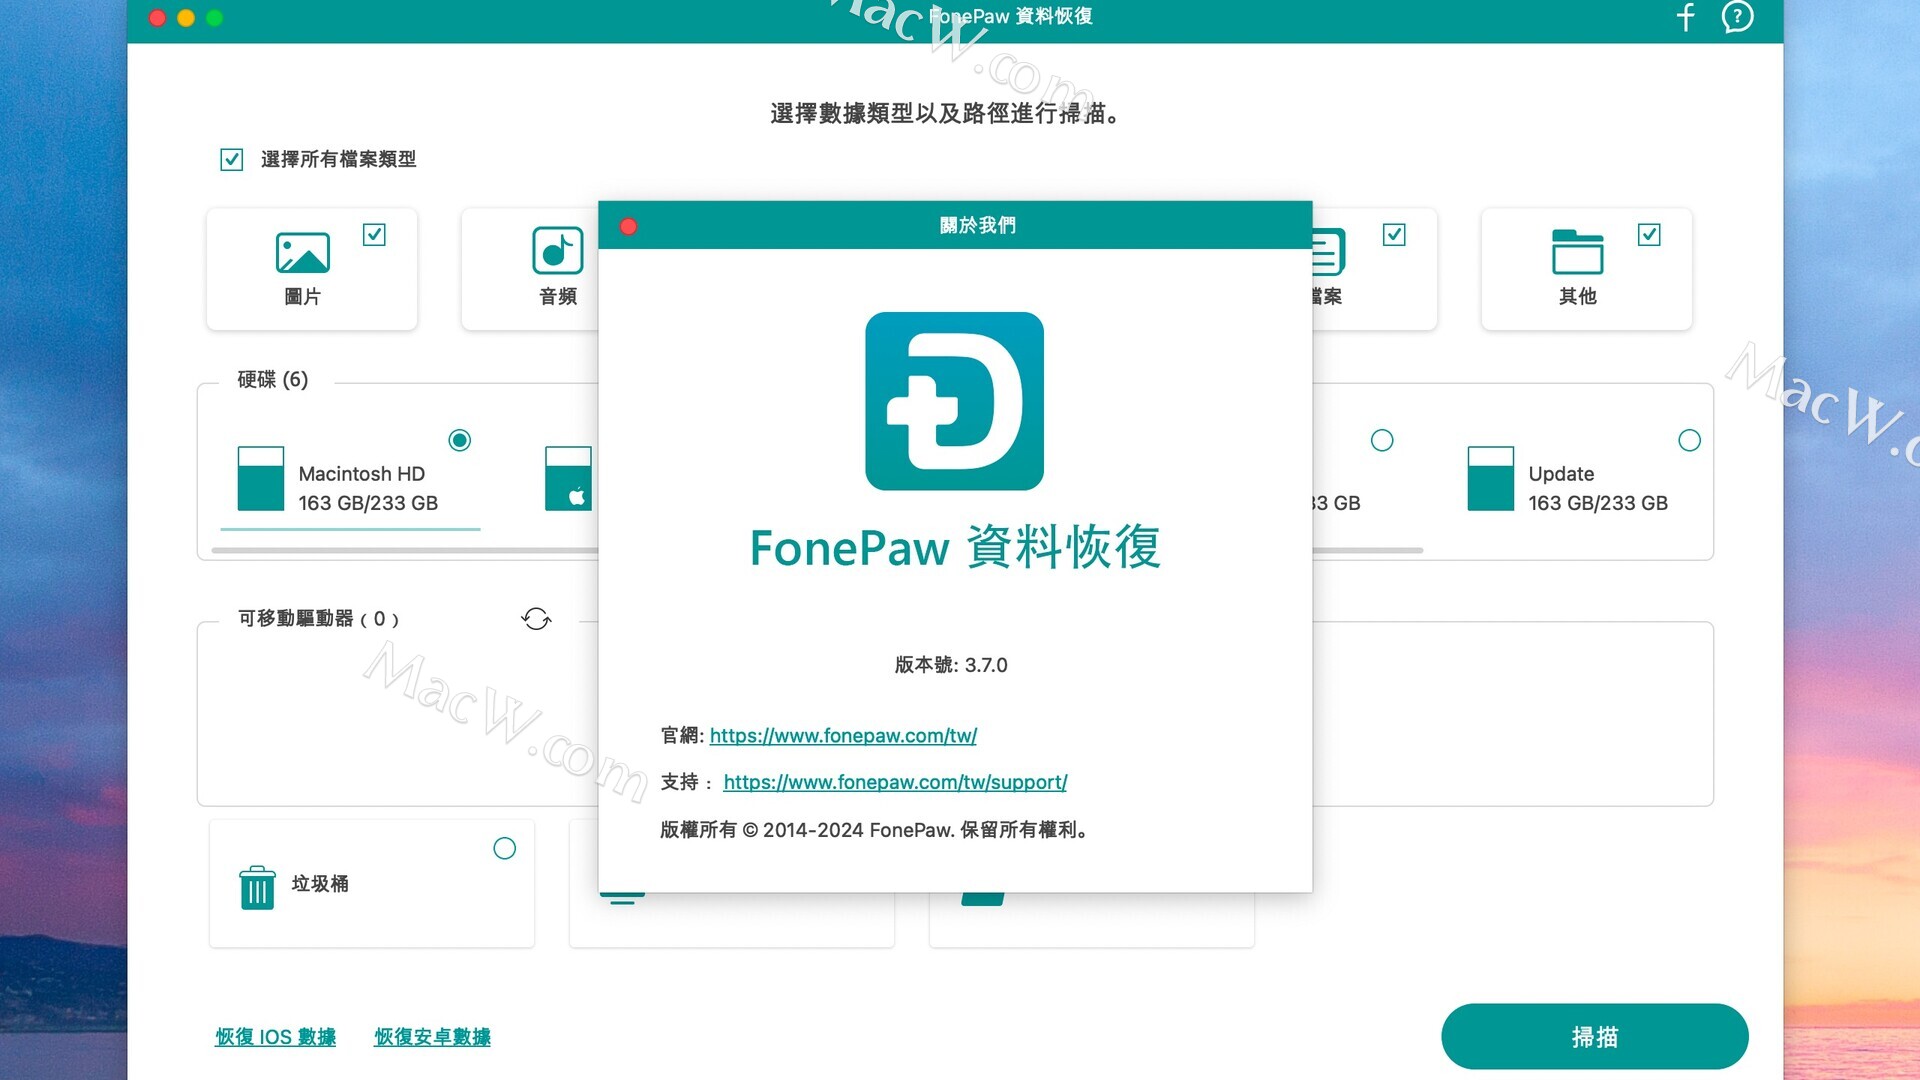Click the Update drive icon
1920x1080 pixels.
(1490, 479)
